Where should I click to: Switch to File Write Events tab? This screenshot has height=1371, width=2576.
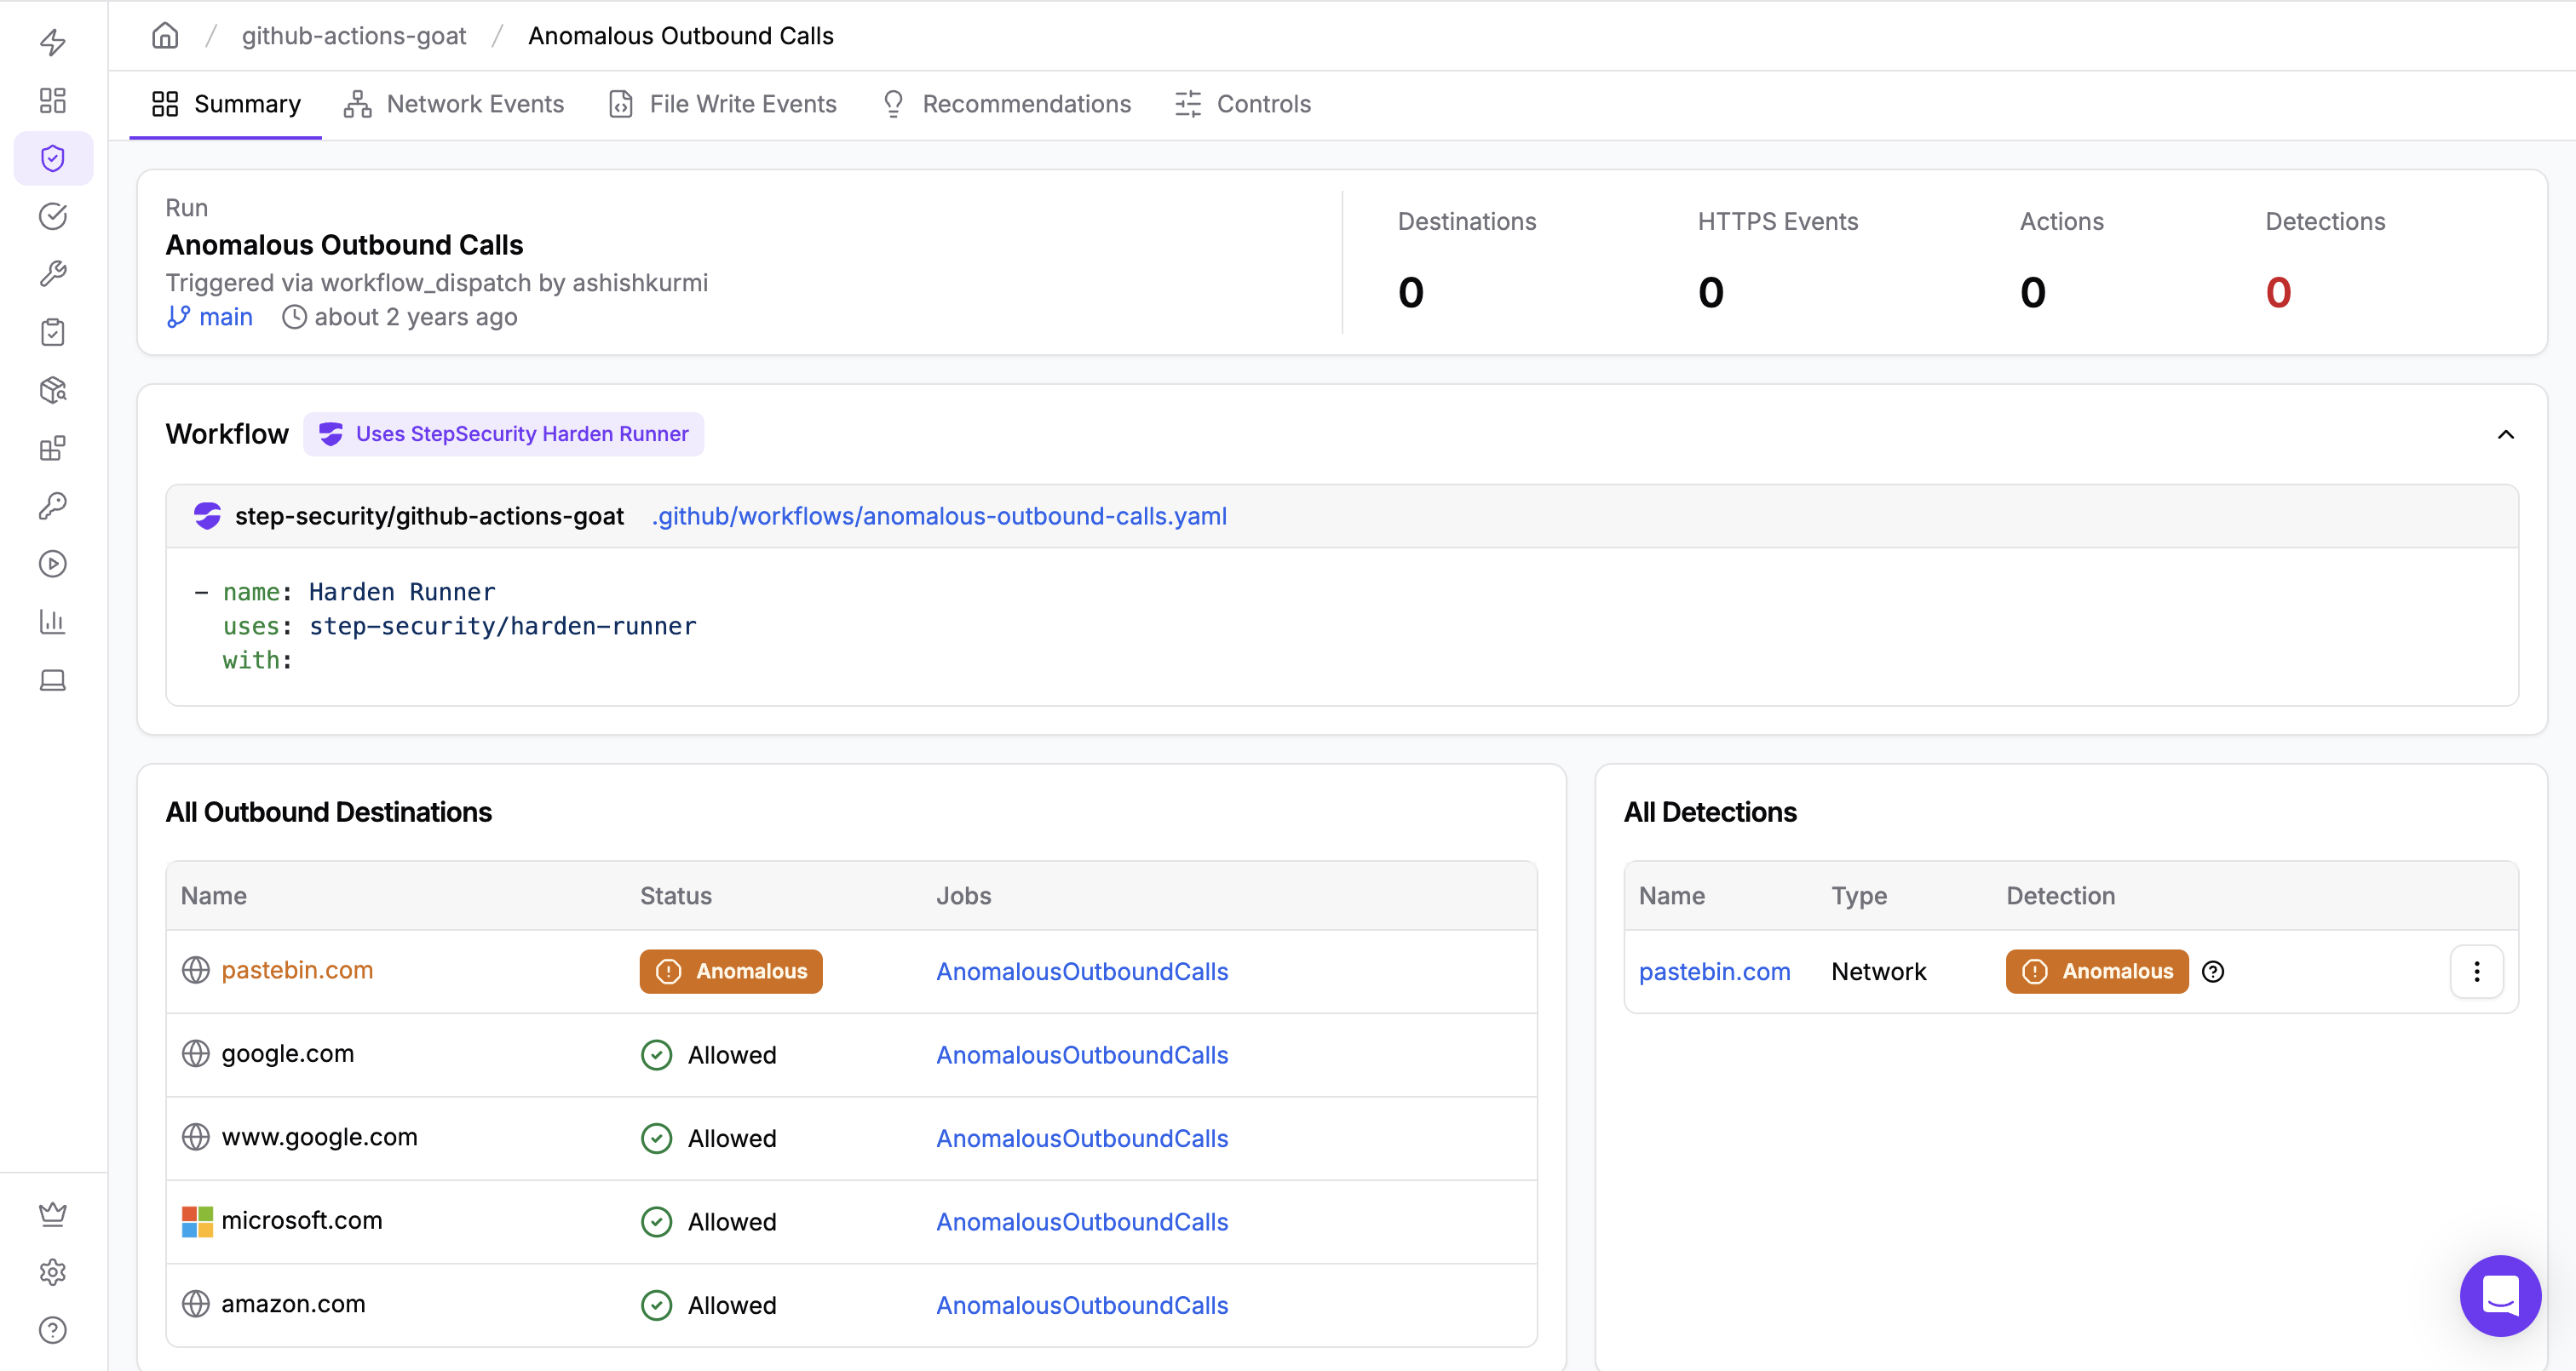click(x=723, y=104)
